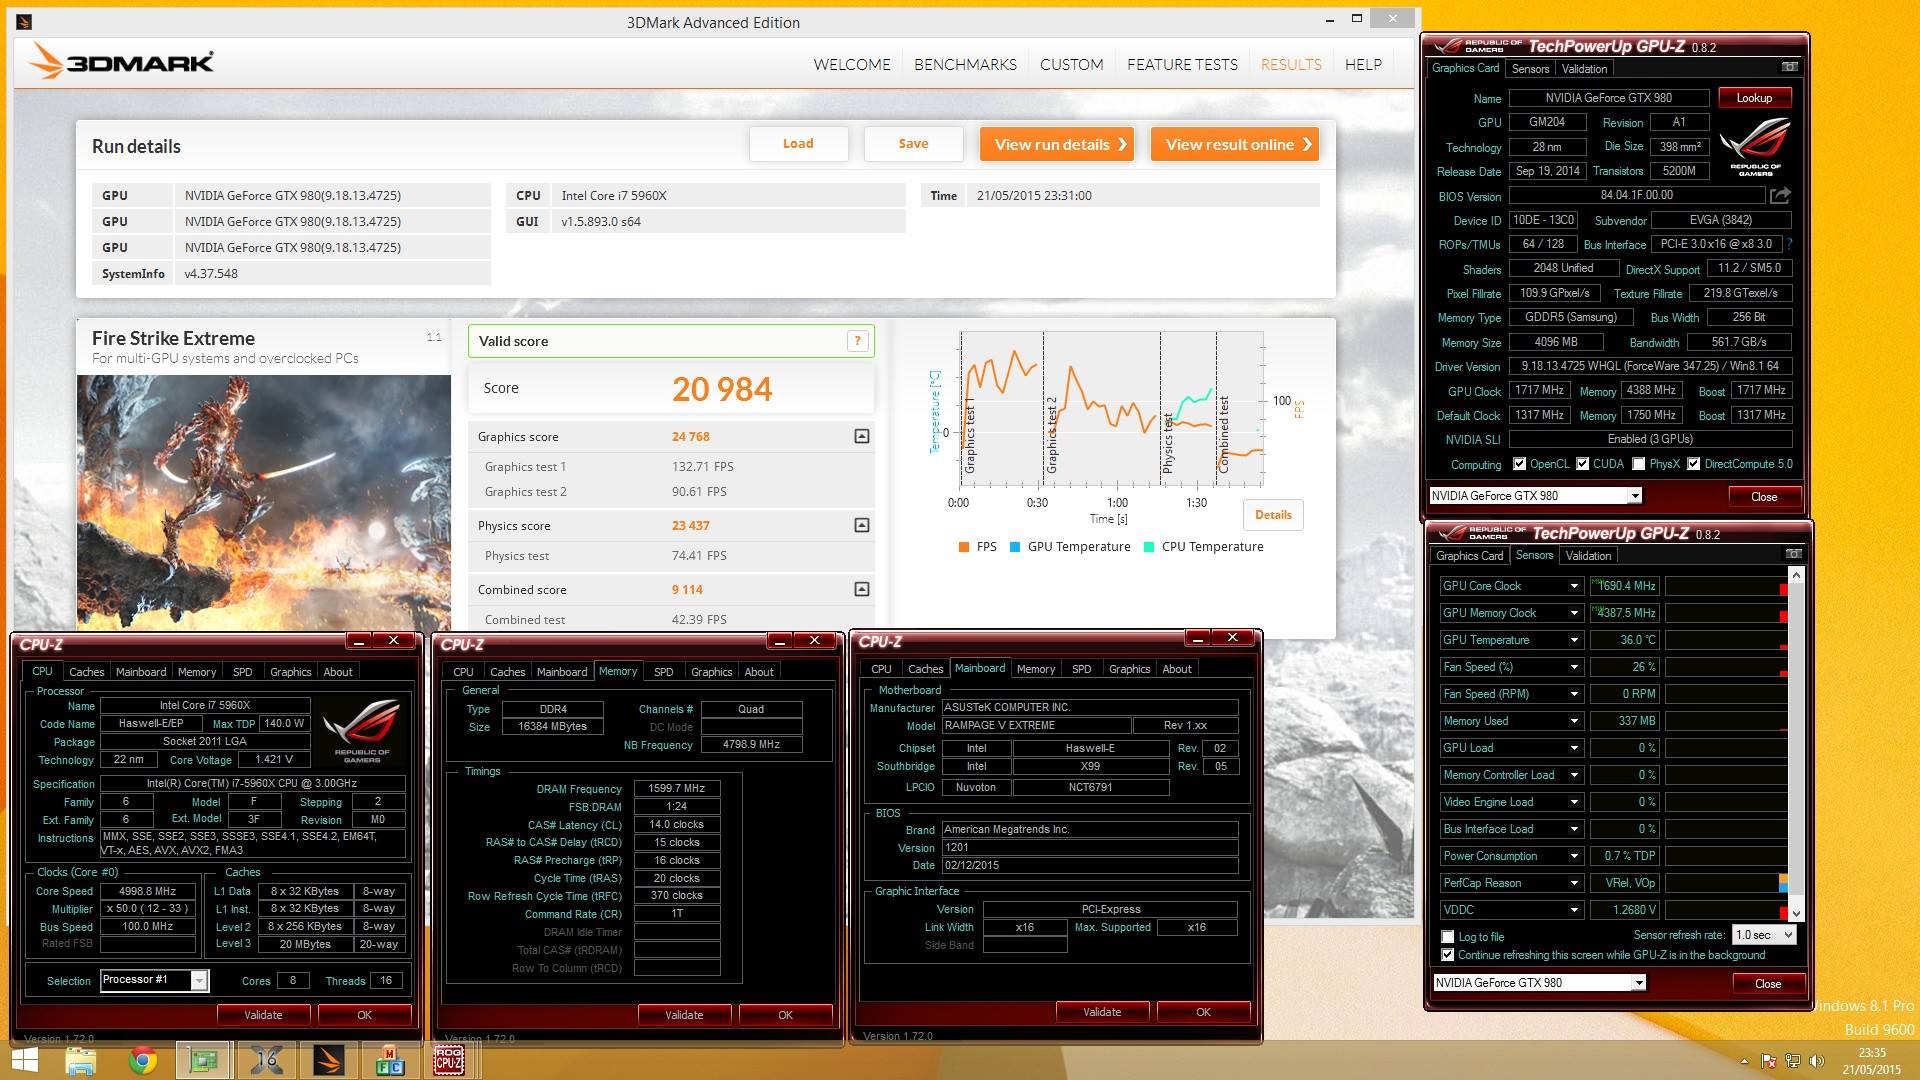1920x1080 pixels.
Task: Open the FEATURE TESTS tab in 3DMark
Action: [x=1182, y=64]
